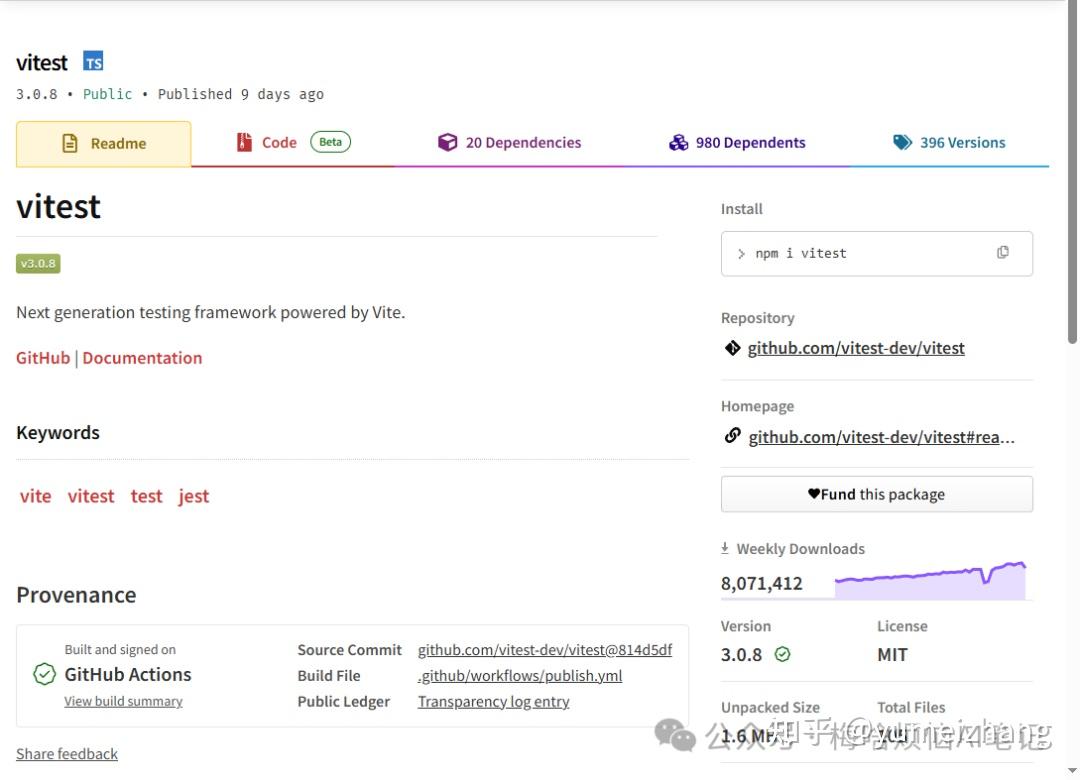Click the Share feedback link
1080x780 pixels.
pos(67,754)
